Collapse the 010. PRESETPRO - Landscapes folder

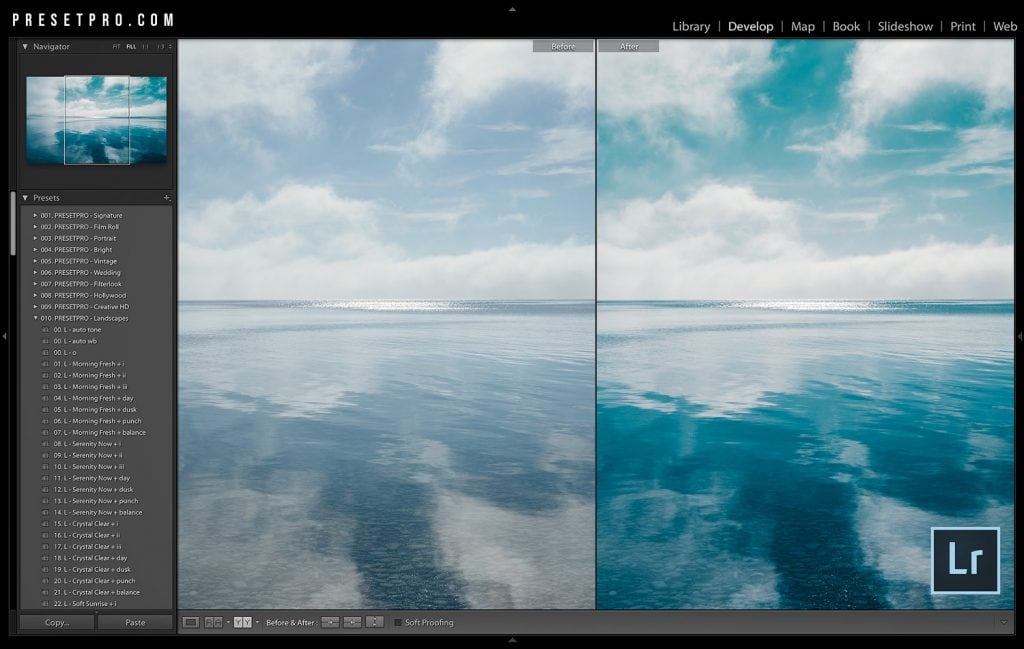pyautogui.click(x=35, y=318)
